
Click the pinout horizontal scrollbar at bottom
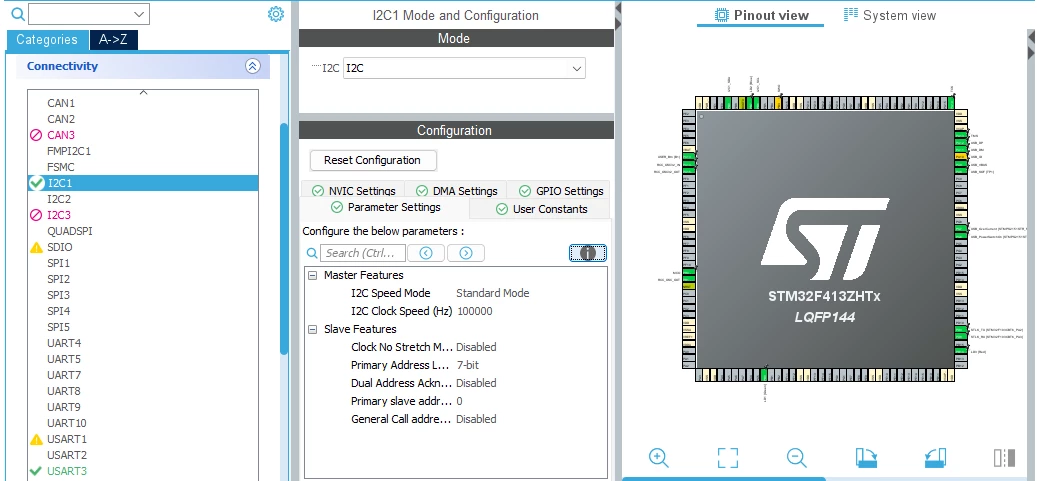click(x=724, y=478)
